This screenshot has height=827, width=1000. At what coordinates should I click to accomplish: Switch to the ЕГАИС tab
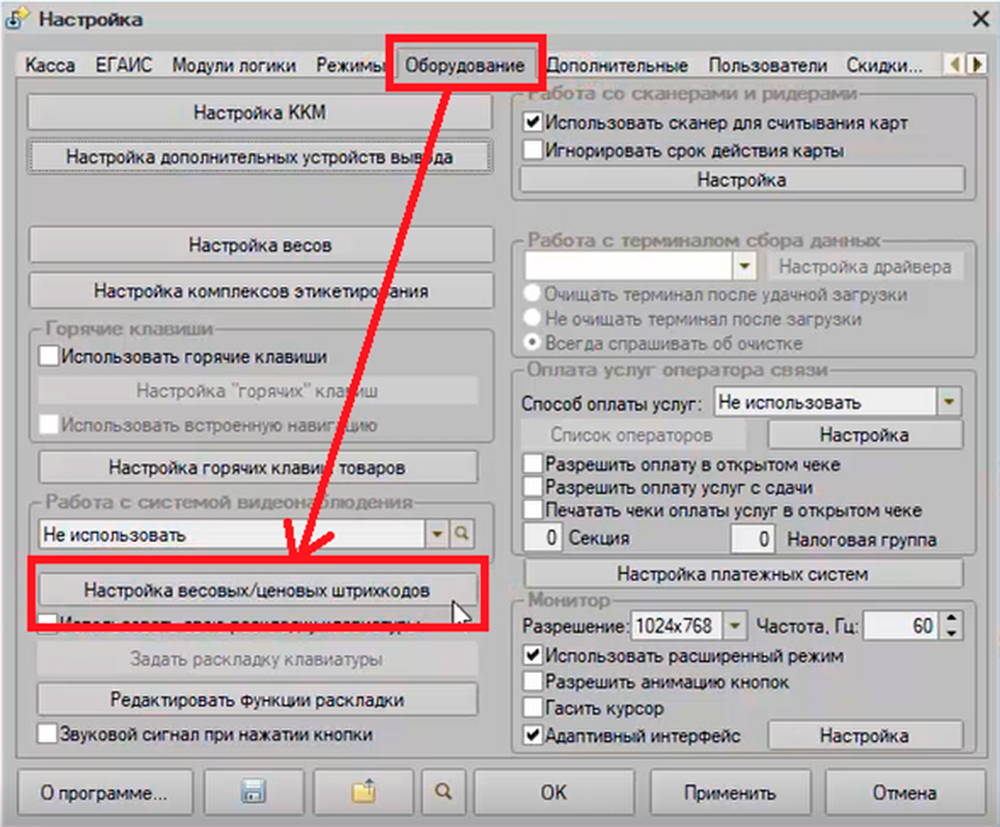(x=124, y=66)
